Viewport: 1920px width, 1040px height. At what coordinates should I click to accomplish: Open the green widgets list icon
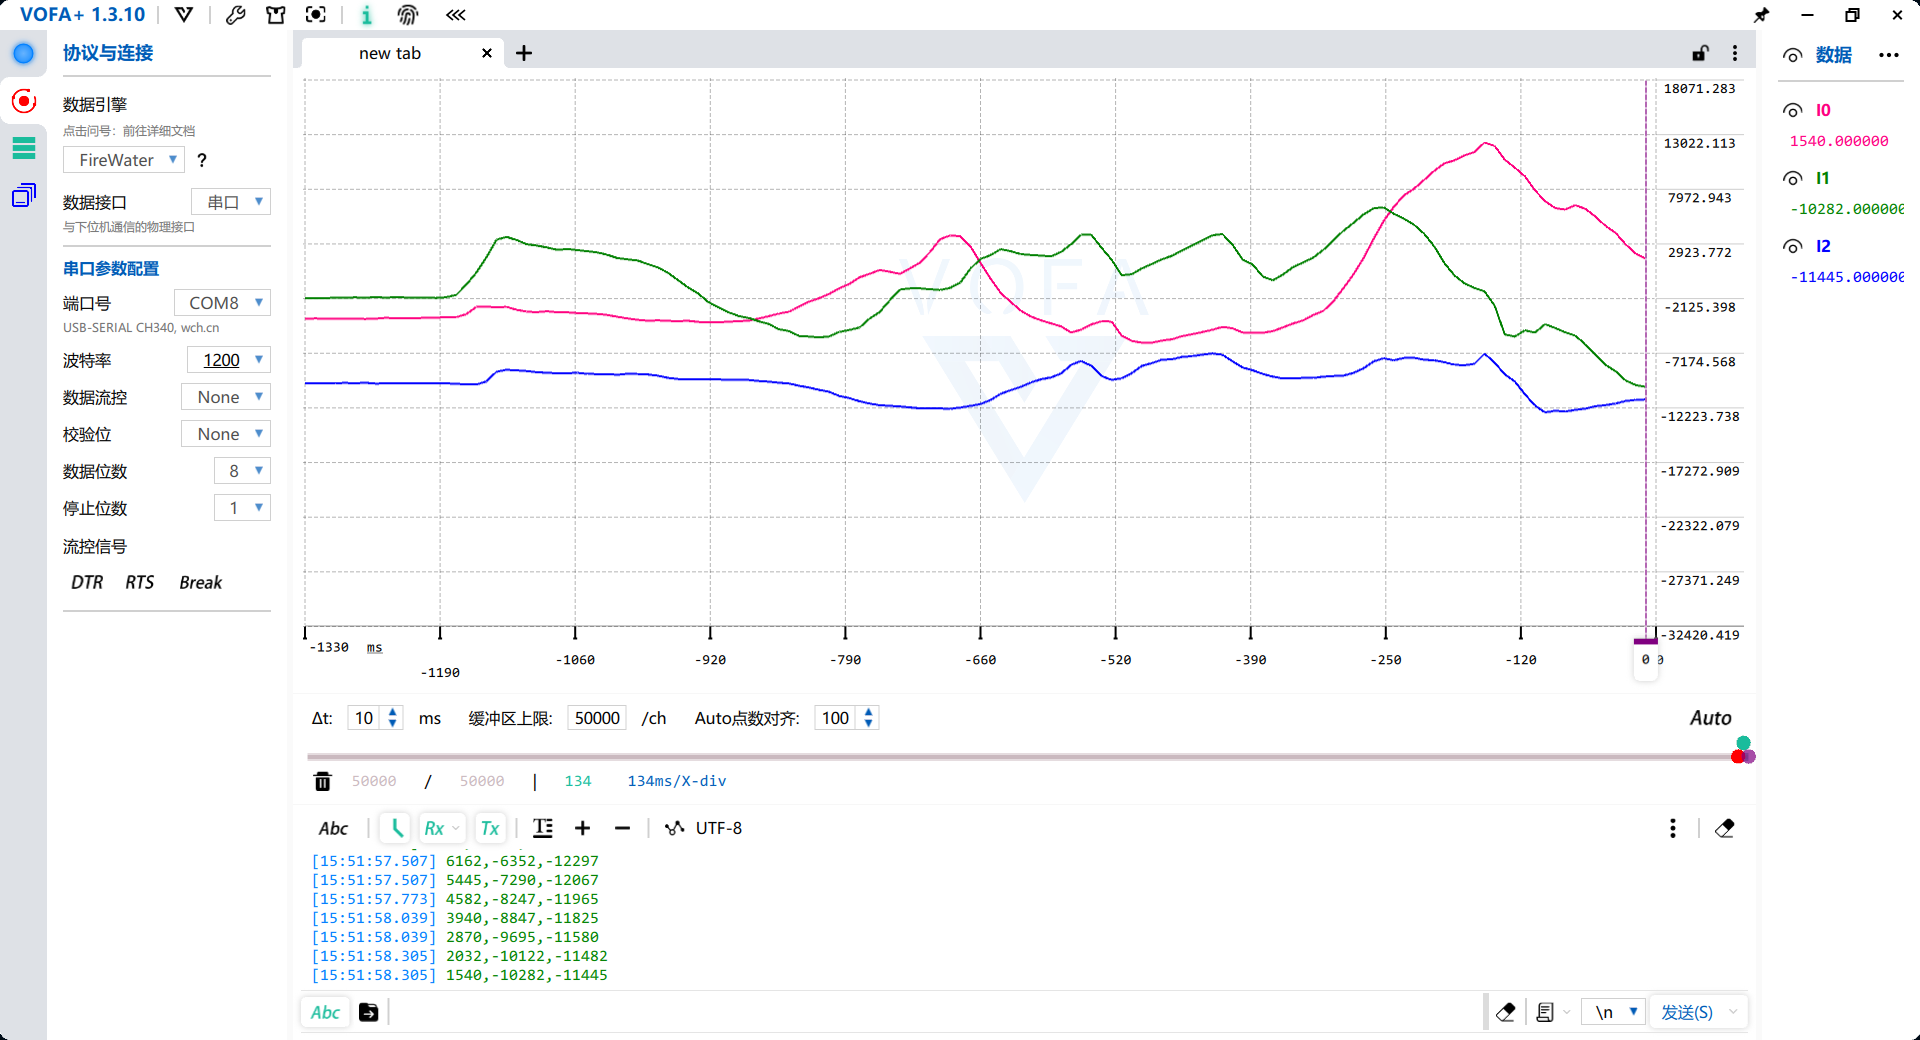(24, 148)
